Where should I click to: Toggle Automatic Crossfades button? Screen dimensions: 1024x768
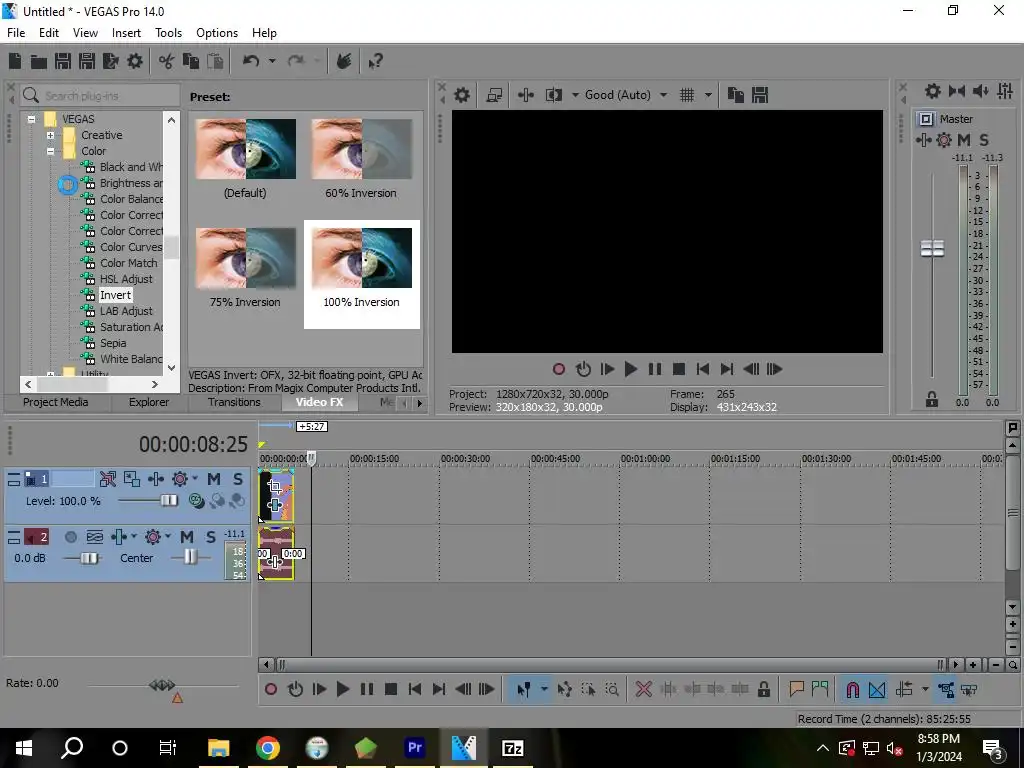click(877, 689)
